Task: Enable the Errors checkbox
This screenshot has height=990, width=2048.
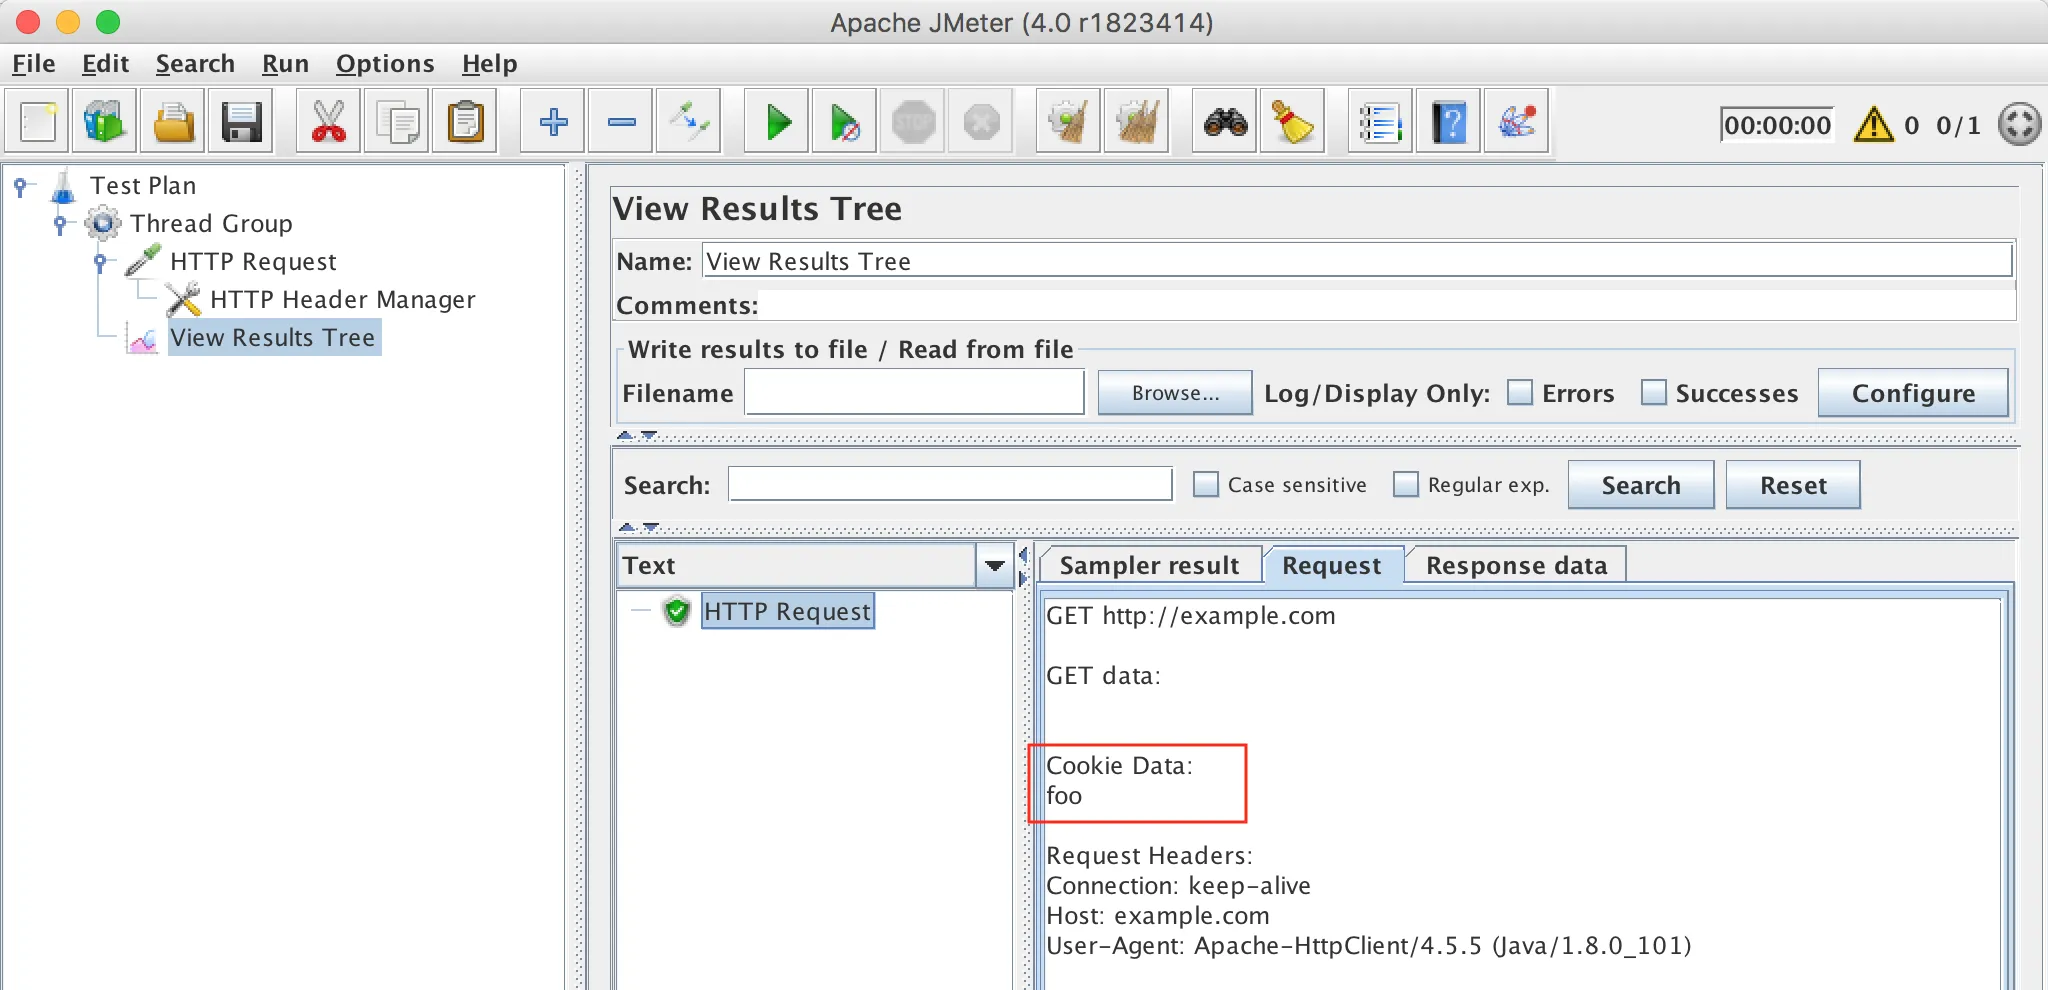Action: tap(1520, 393)
